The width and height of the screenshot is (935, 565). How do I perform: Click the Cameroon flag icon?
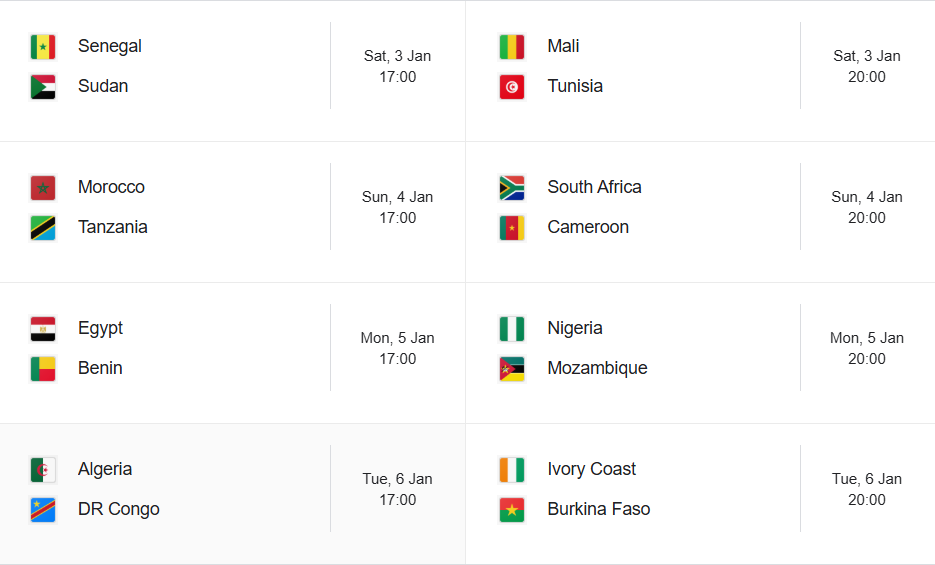pos(512,228)
